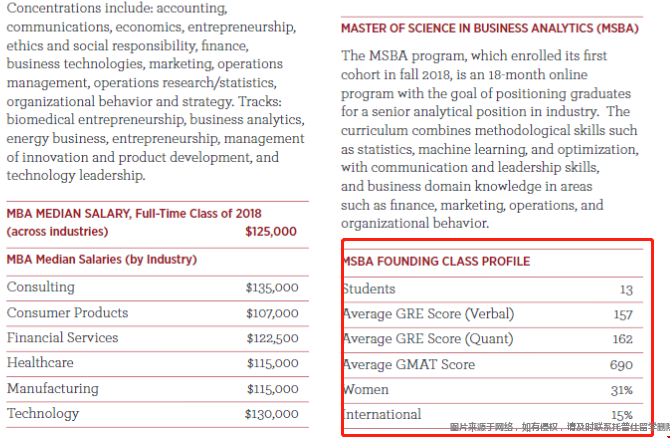The image size is (670, 438).
Task: Select the Women 31% value
Action: [622, 390]
